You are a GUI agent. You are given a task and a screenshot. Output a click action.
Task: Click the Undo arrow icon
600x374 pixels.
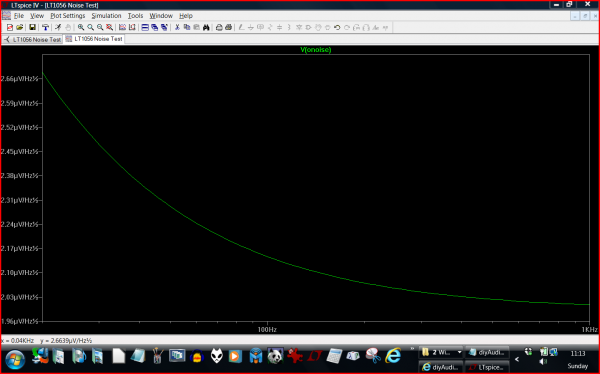pyautogui.click(x=337, y=28)
